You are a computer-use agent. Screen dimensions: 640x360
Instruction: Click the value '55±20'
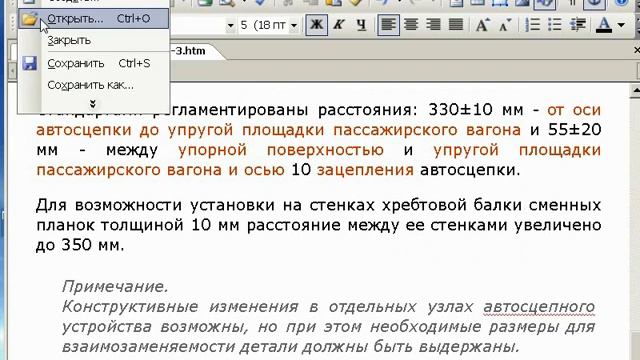(575, 130)
